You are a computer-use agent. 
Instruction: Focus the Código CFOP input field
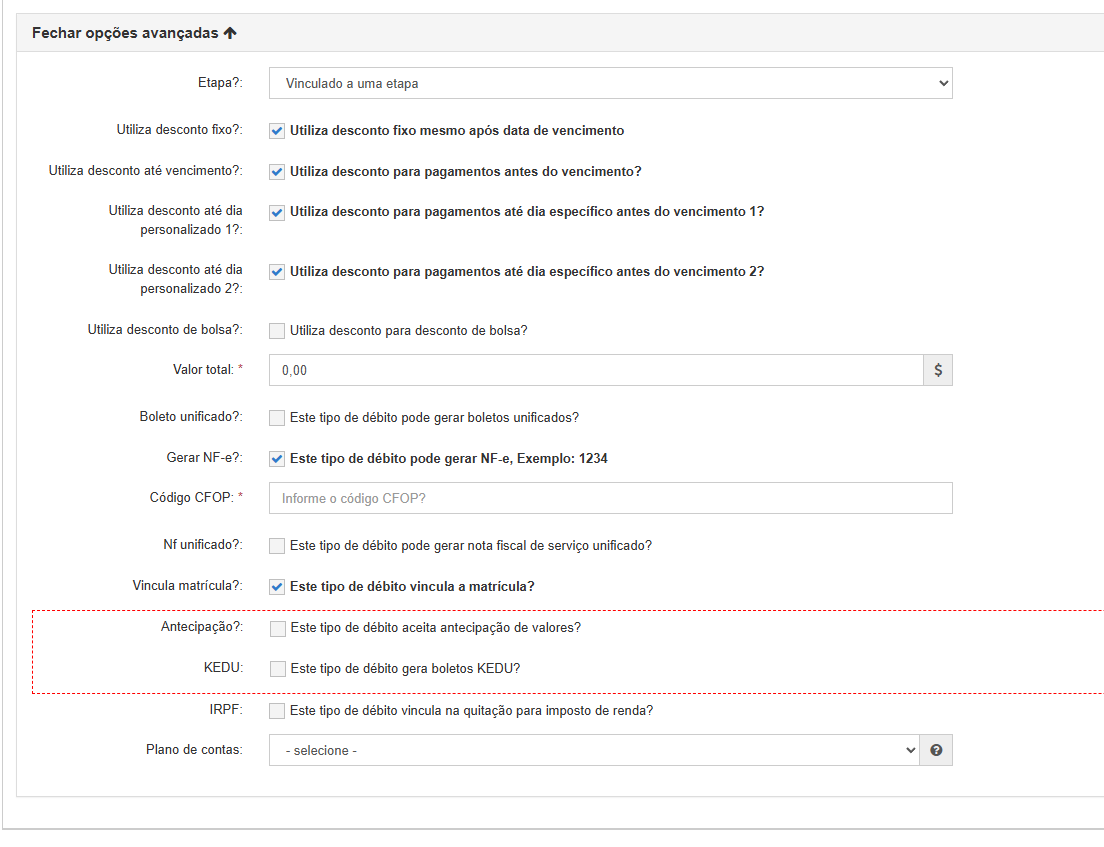pyautogui.click(x=610, y=498)
